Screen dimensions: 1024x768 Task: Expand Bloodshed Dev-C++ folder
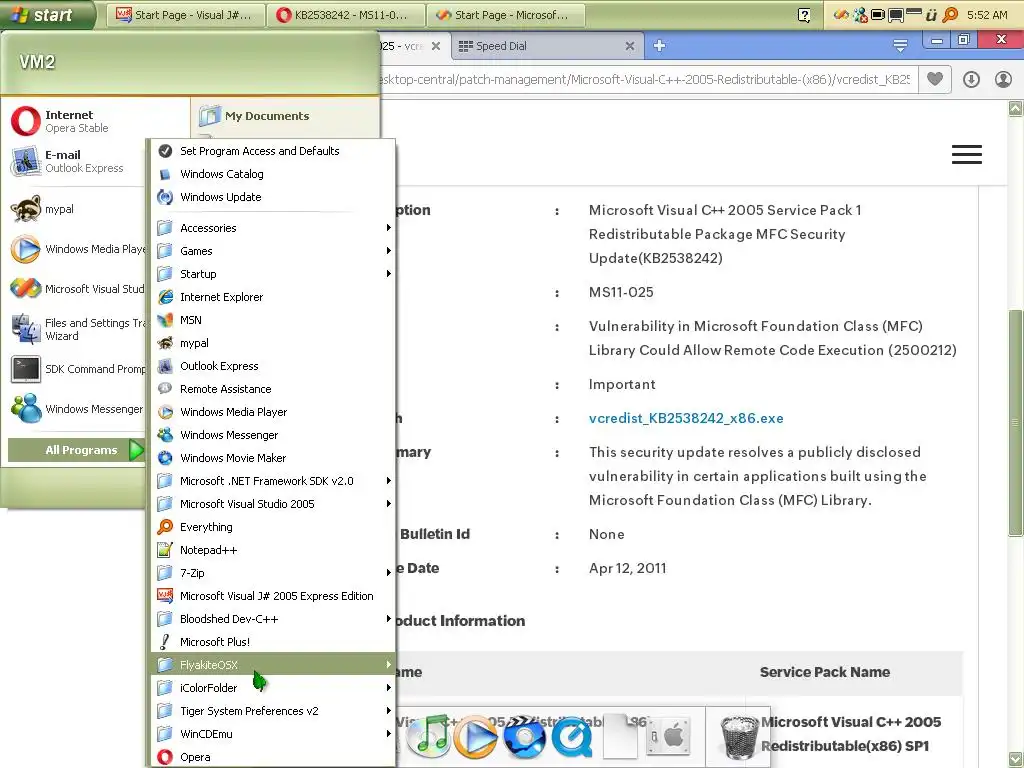(273, 618)
